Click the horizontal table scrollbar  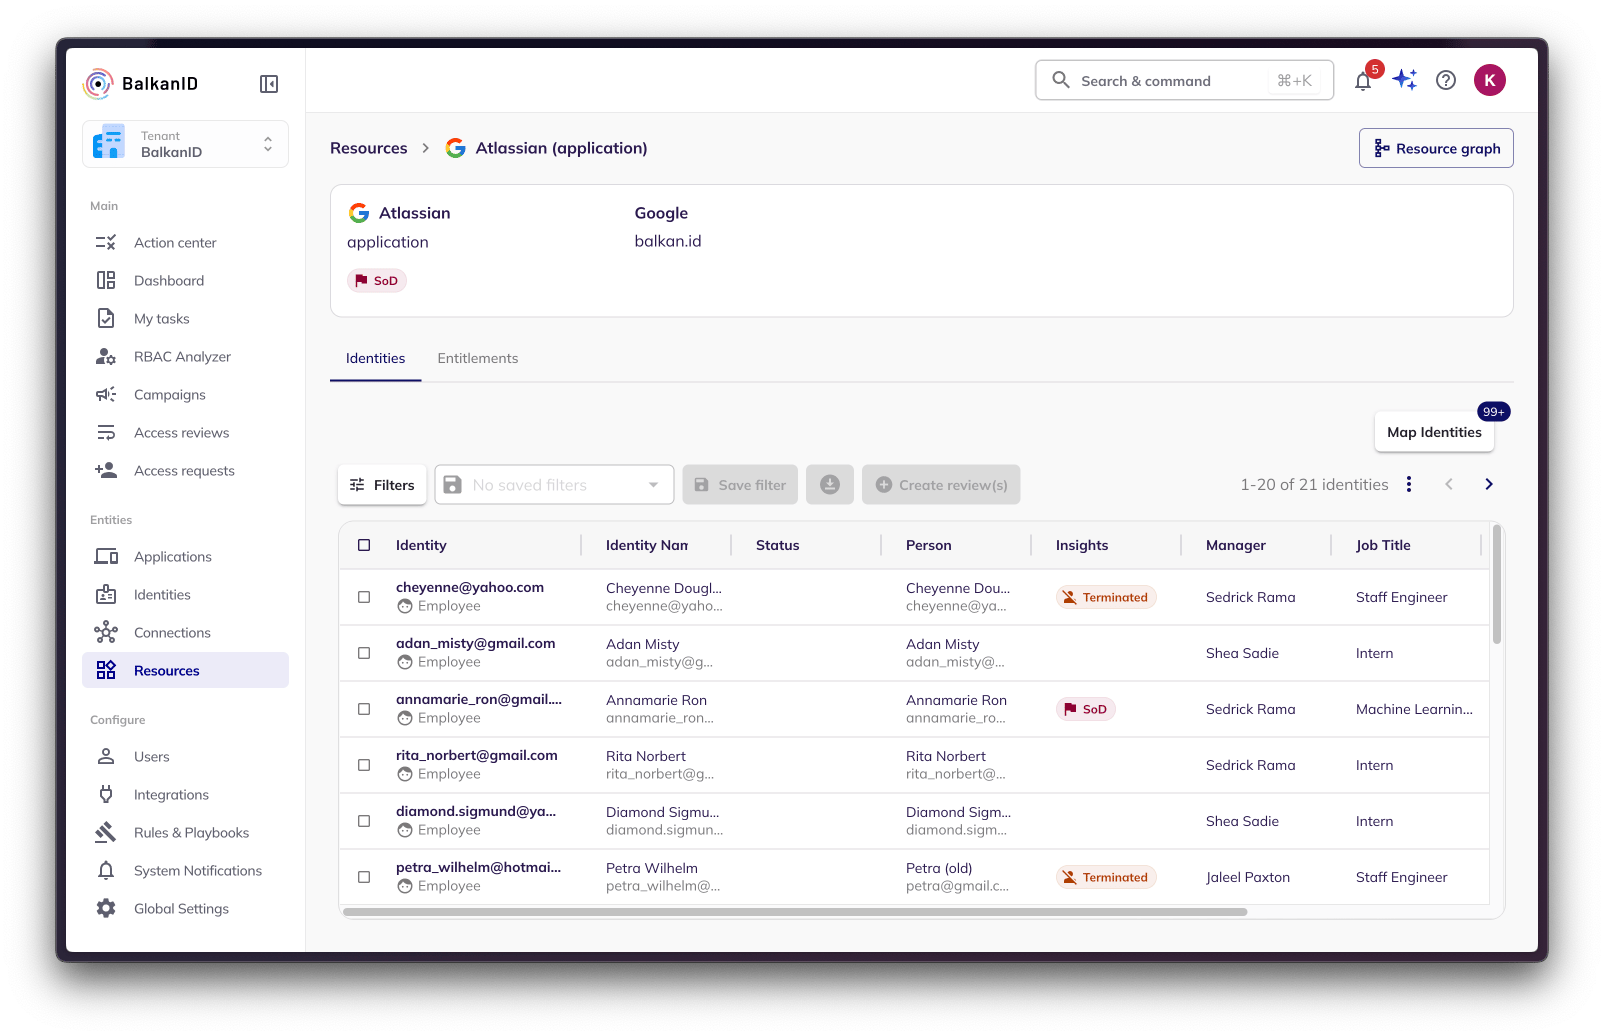pos(795,912)
